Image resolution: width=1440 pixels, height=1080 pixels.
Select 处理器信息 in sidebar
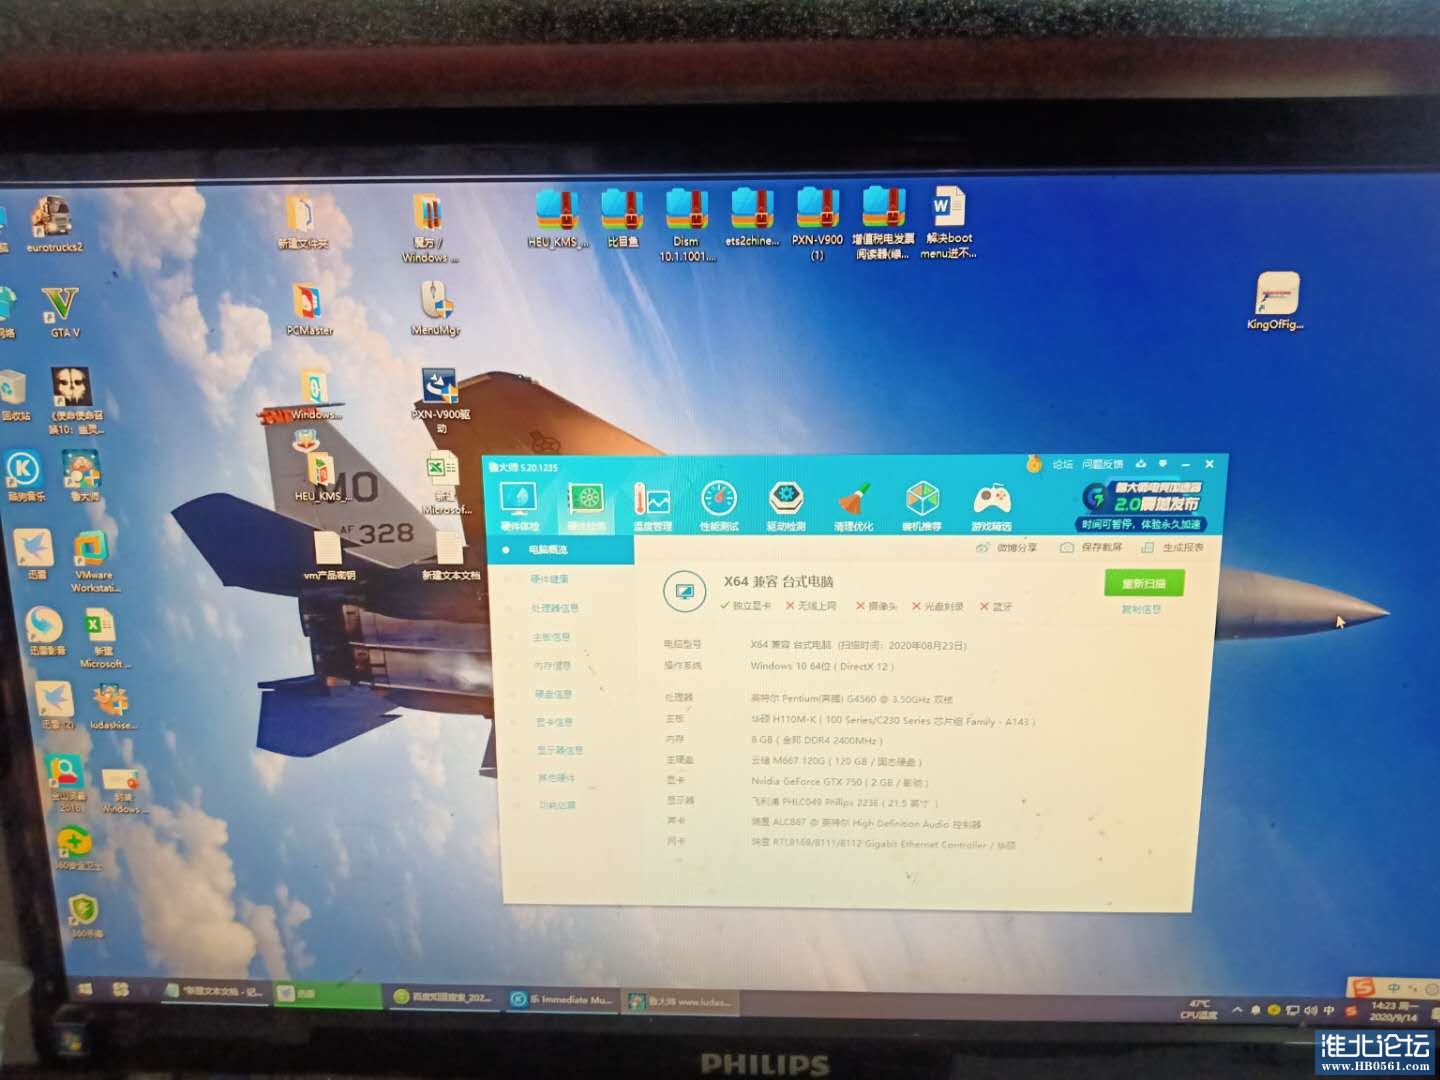(x=555, y=608)
